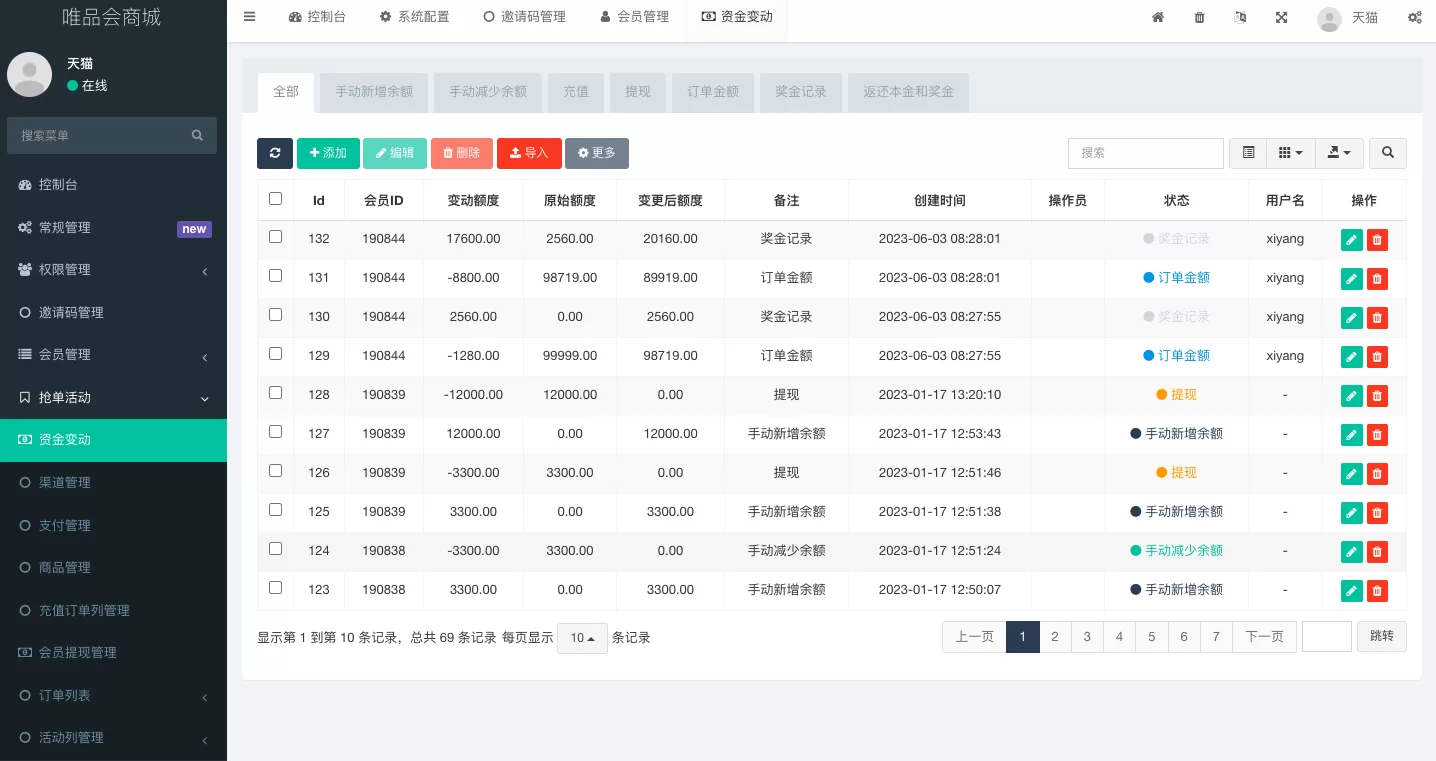Select the 提现 filter tab
The height and width of the screenshot is (761, 1436).
638,92
